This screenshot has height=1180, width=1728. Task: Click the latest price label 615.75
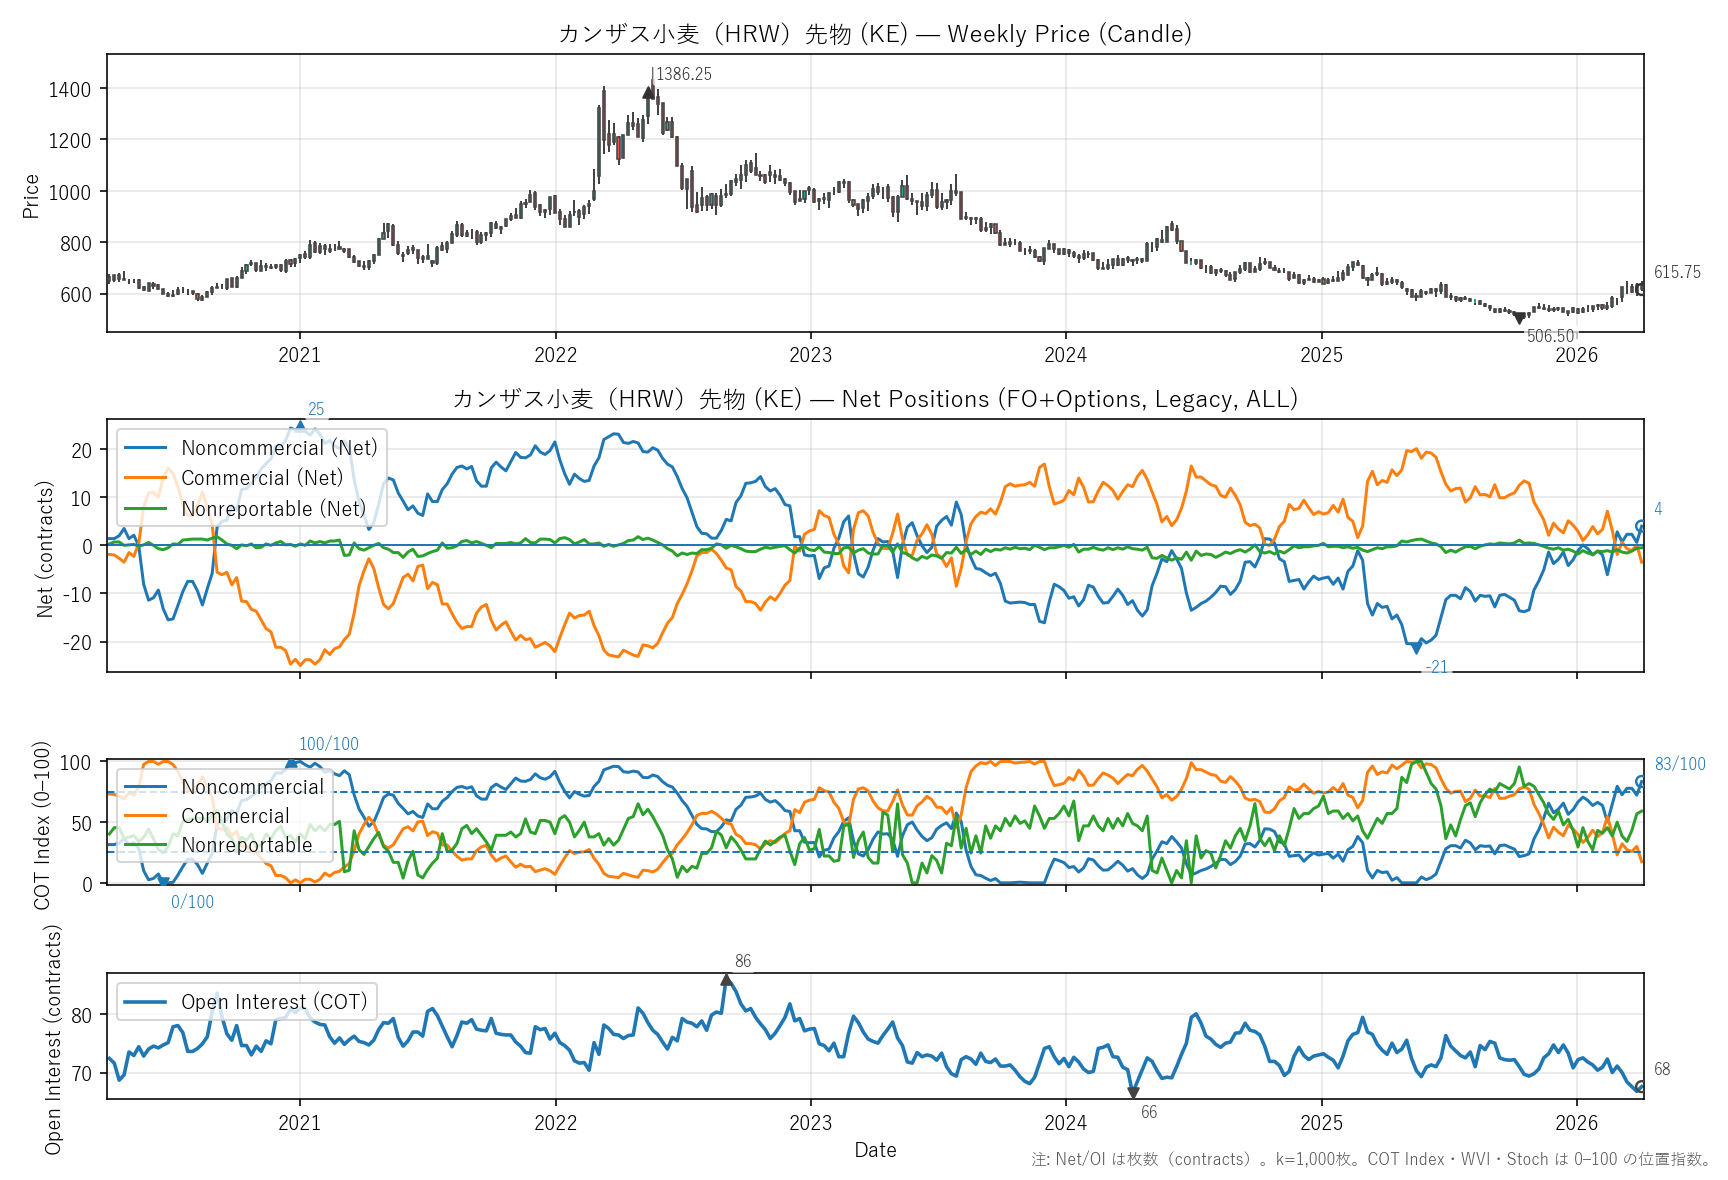click(x=1676, y=272)
